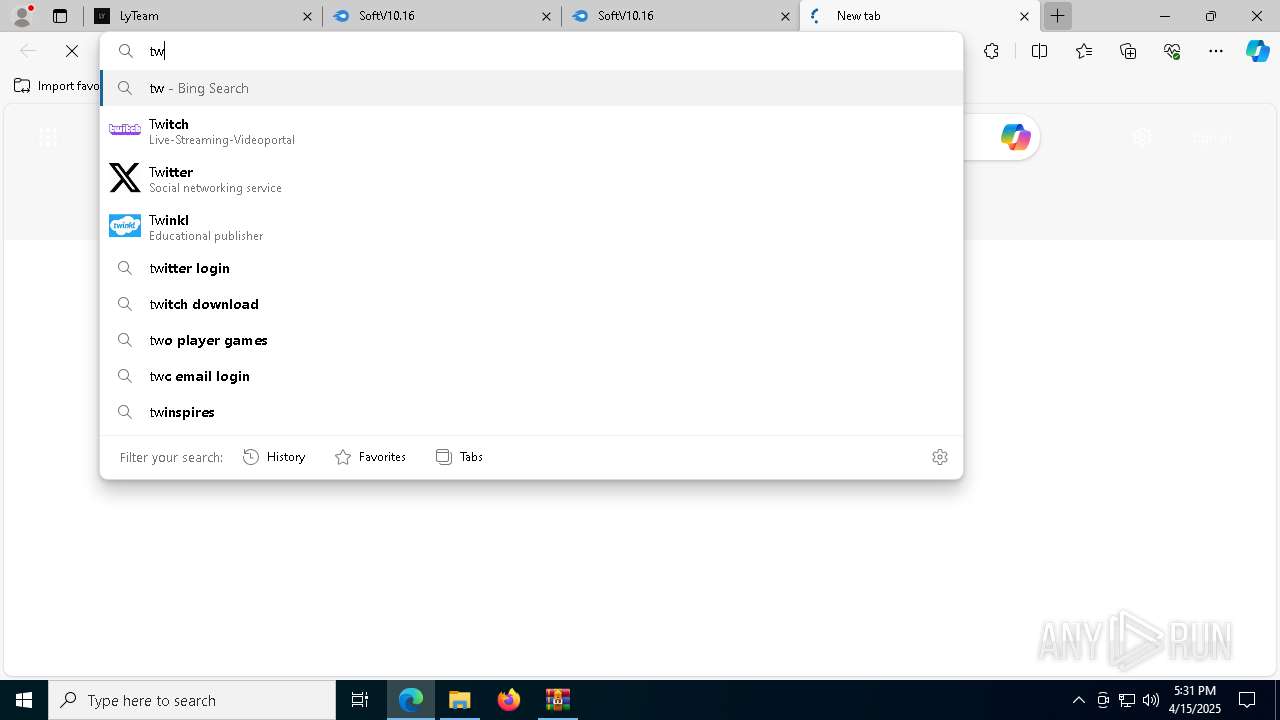This screenshot has width=1280, height=720.
Task: Filter search by History
Action: point(274,457)
